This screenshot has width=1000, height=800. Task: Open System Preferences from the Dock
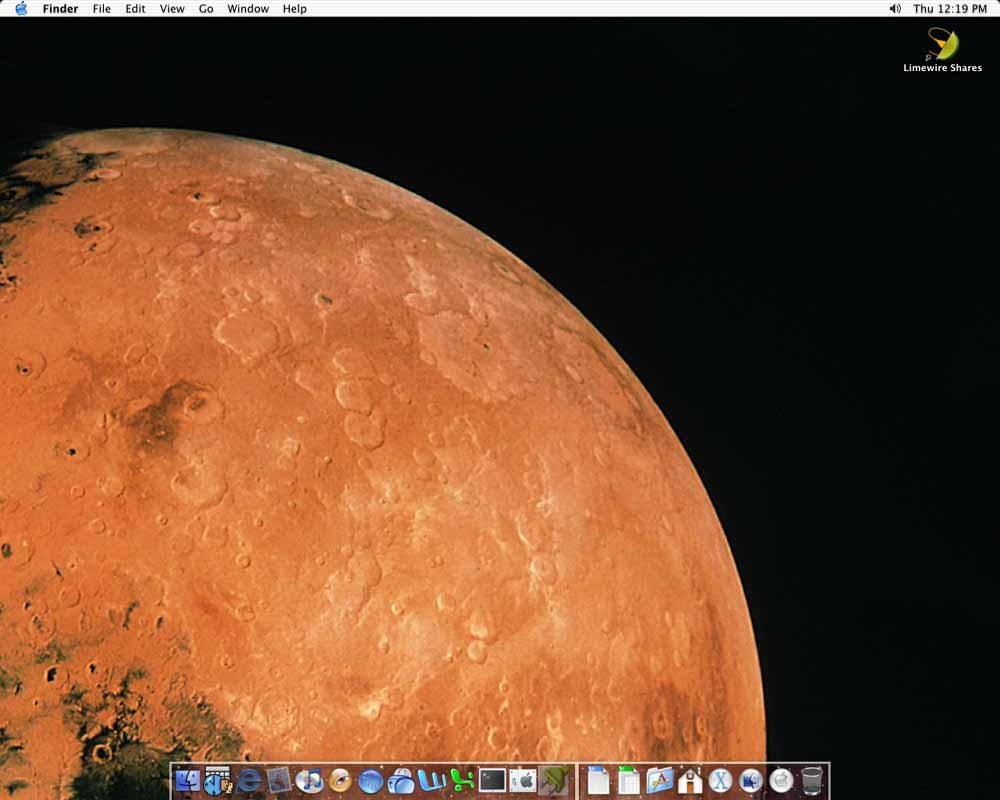point(523,781)
